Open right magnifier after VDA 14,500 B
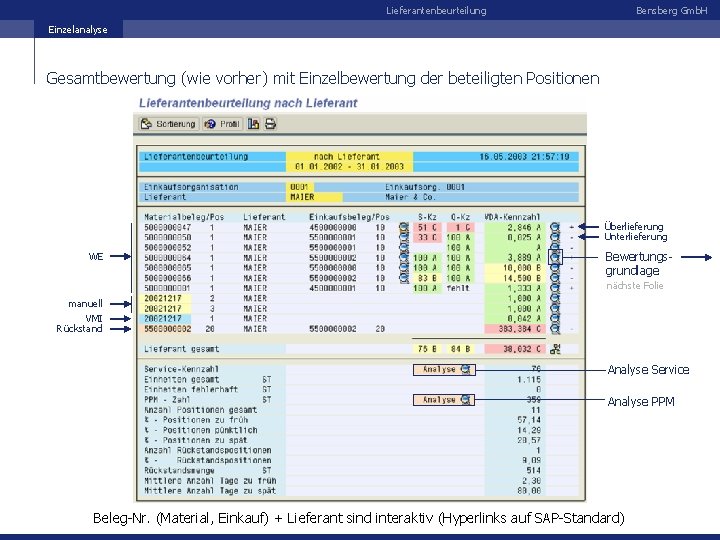This screenshot has height=540, width=720. 555,278
